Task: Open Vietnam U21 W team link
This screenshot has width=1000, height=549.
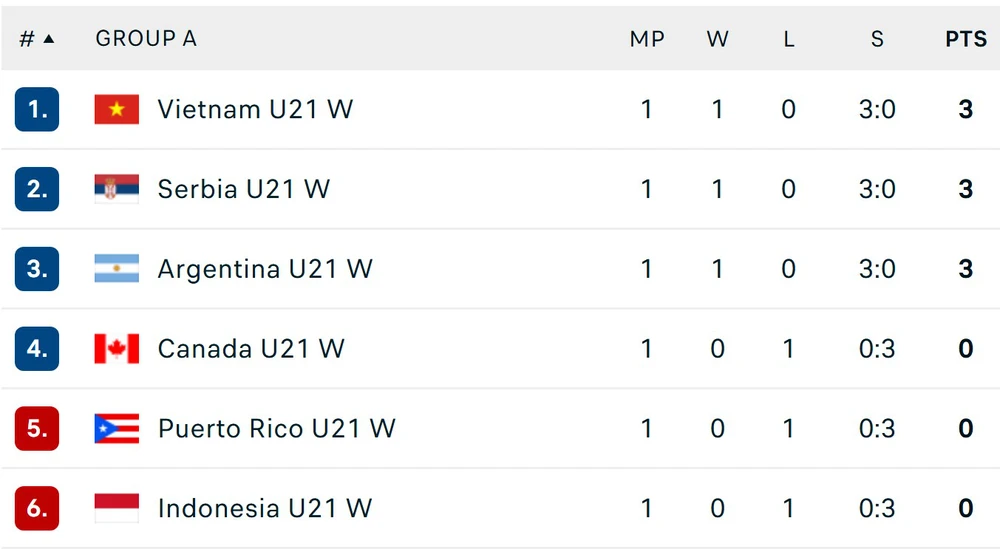Action: (255, 109)
